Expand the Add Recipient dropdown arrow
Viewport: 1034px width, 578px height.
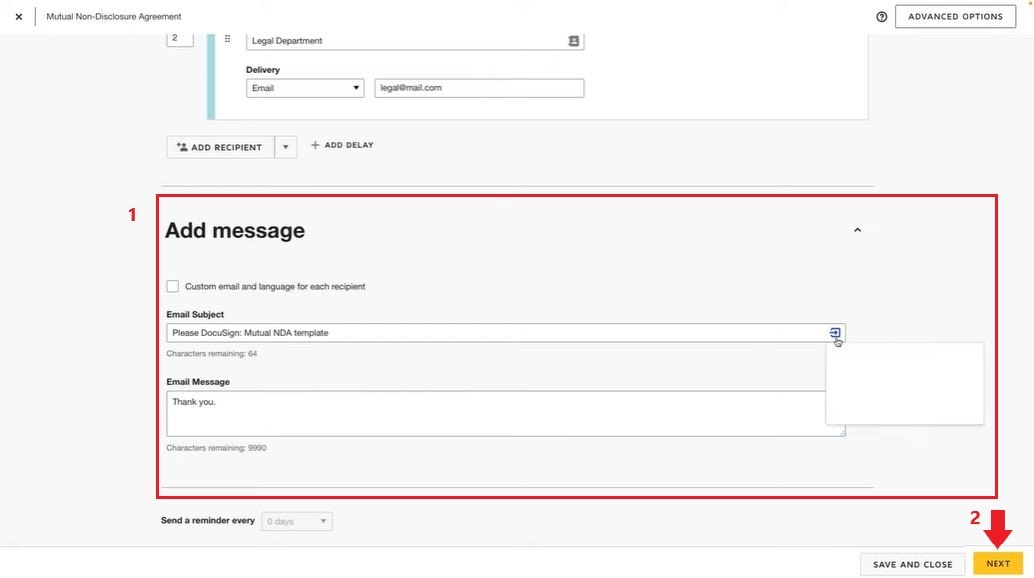(285, 147)
